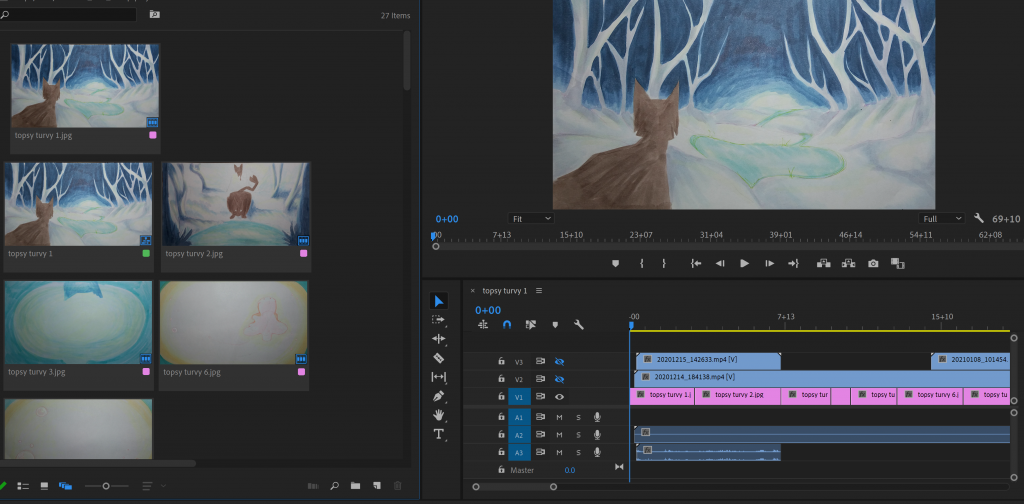Hide V1 track output eye
This screenshot has width=1024, height=504.
click(x=559, y=396)
